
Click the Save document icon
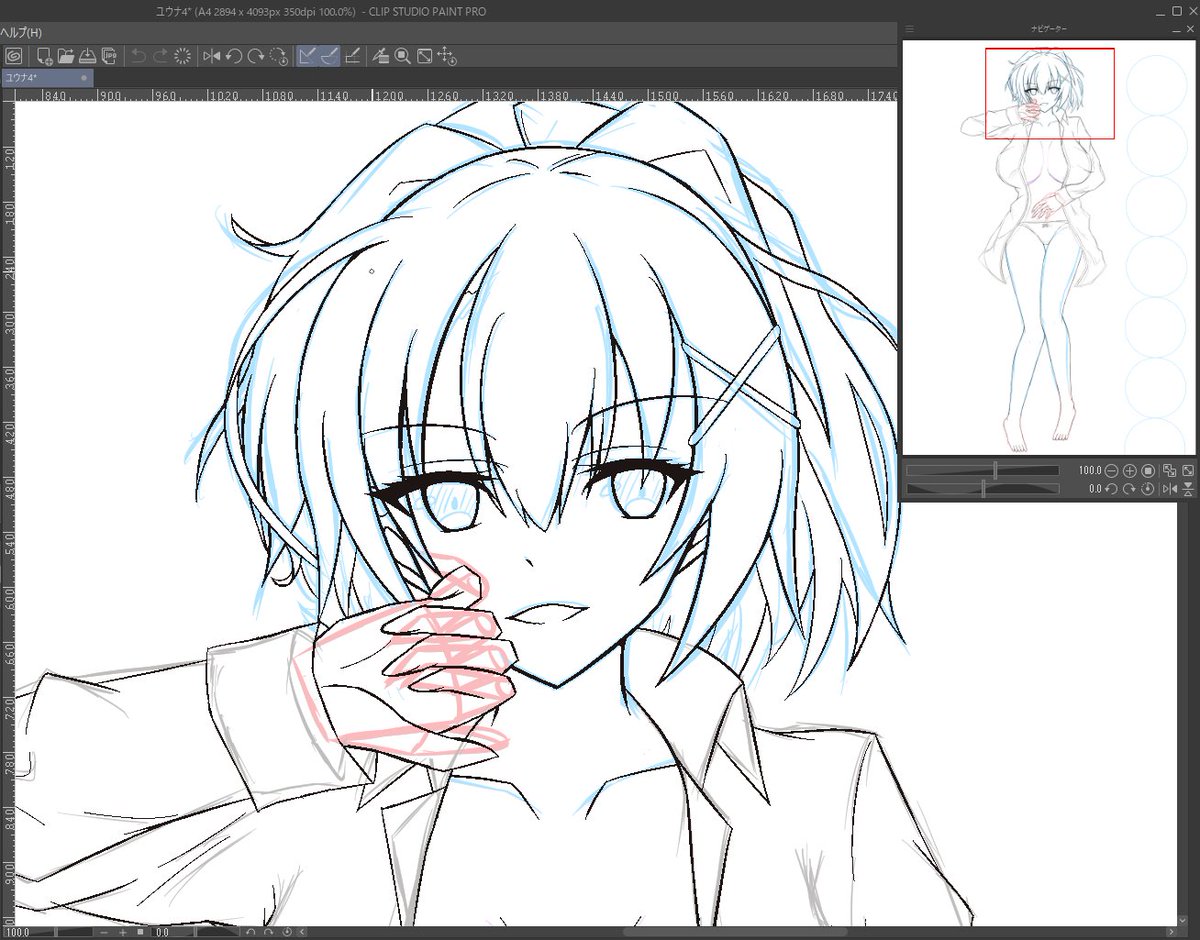click(86, 56)
